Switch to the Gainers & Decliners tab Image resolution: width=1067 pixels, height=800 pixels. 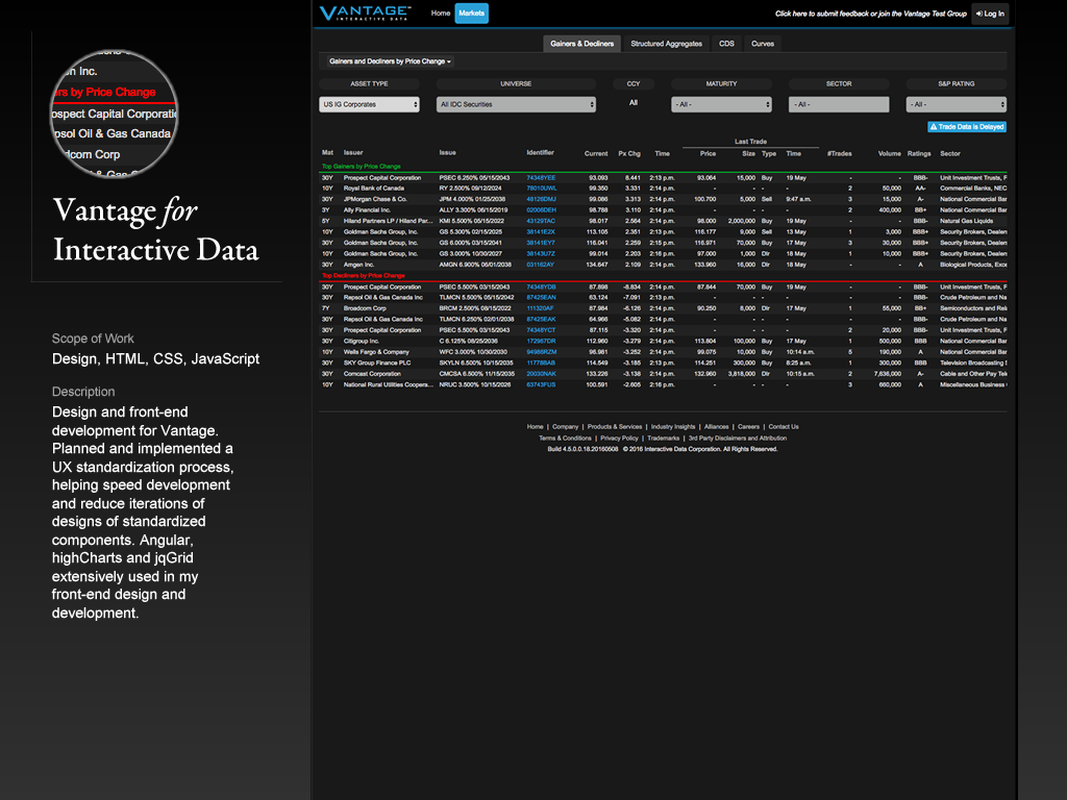(x=582, y=44)
